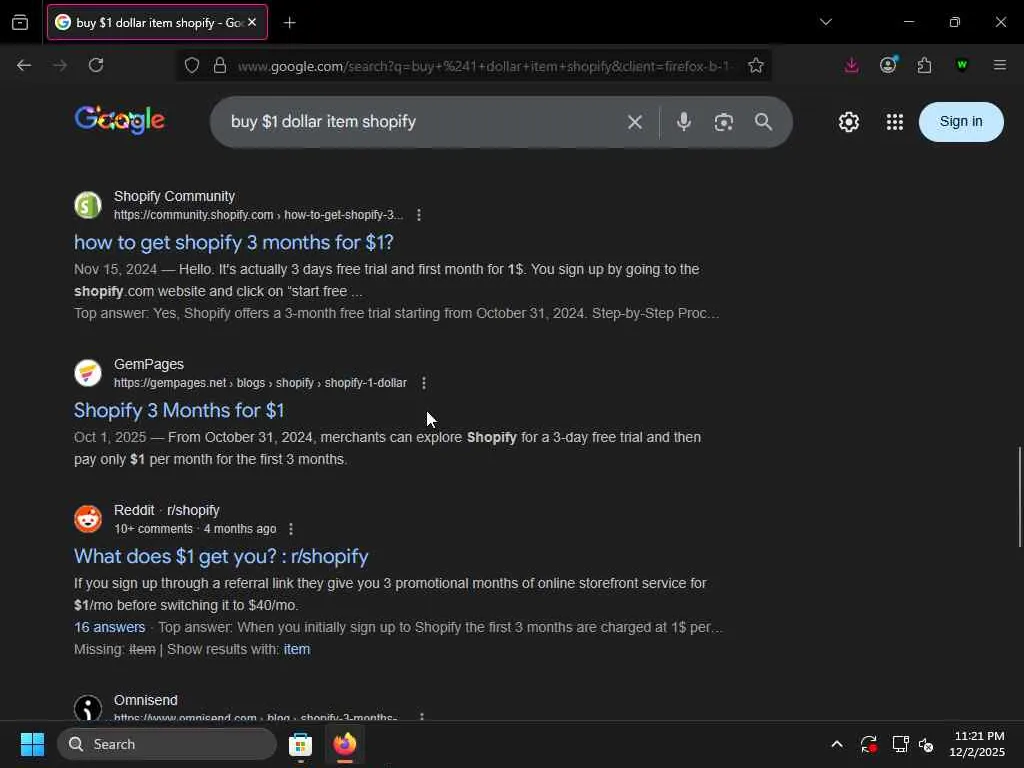
Task: Click the 'Reddit · r/shopify' source text
Action: pos(167,511)
